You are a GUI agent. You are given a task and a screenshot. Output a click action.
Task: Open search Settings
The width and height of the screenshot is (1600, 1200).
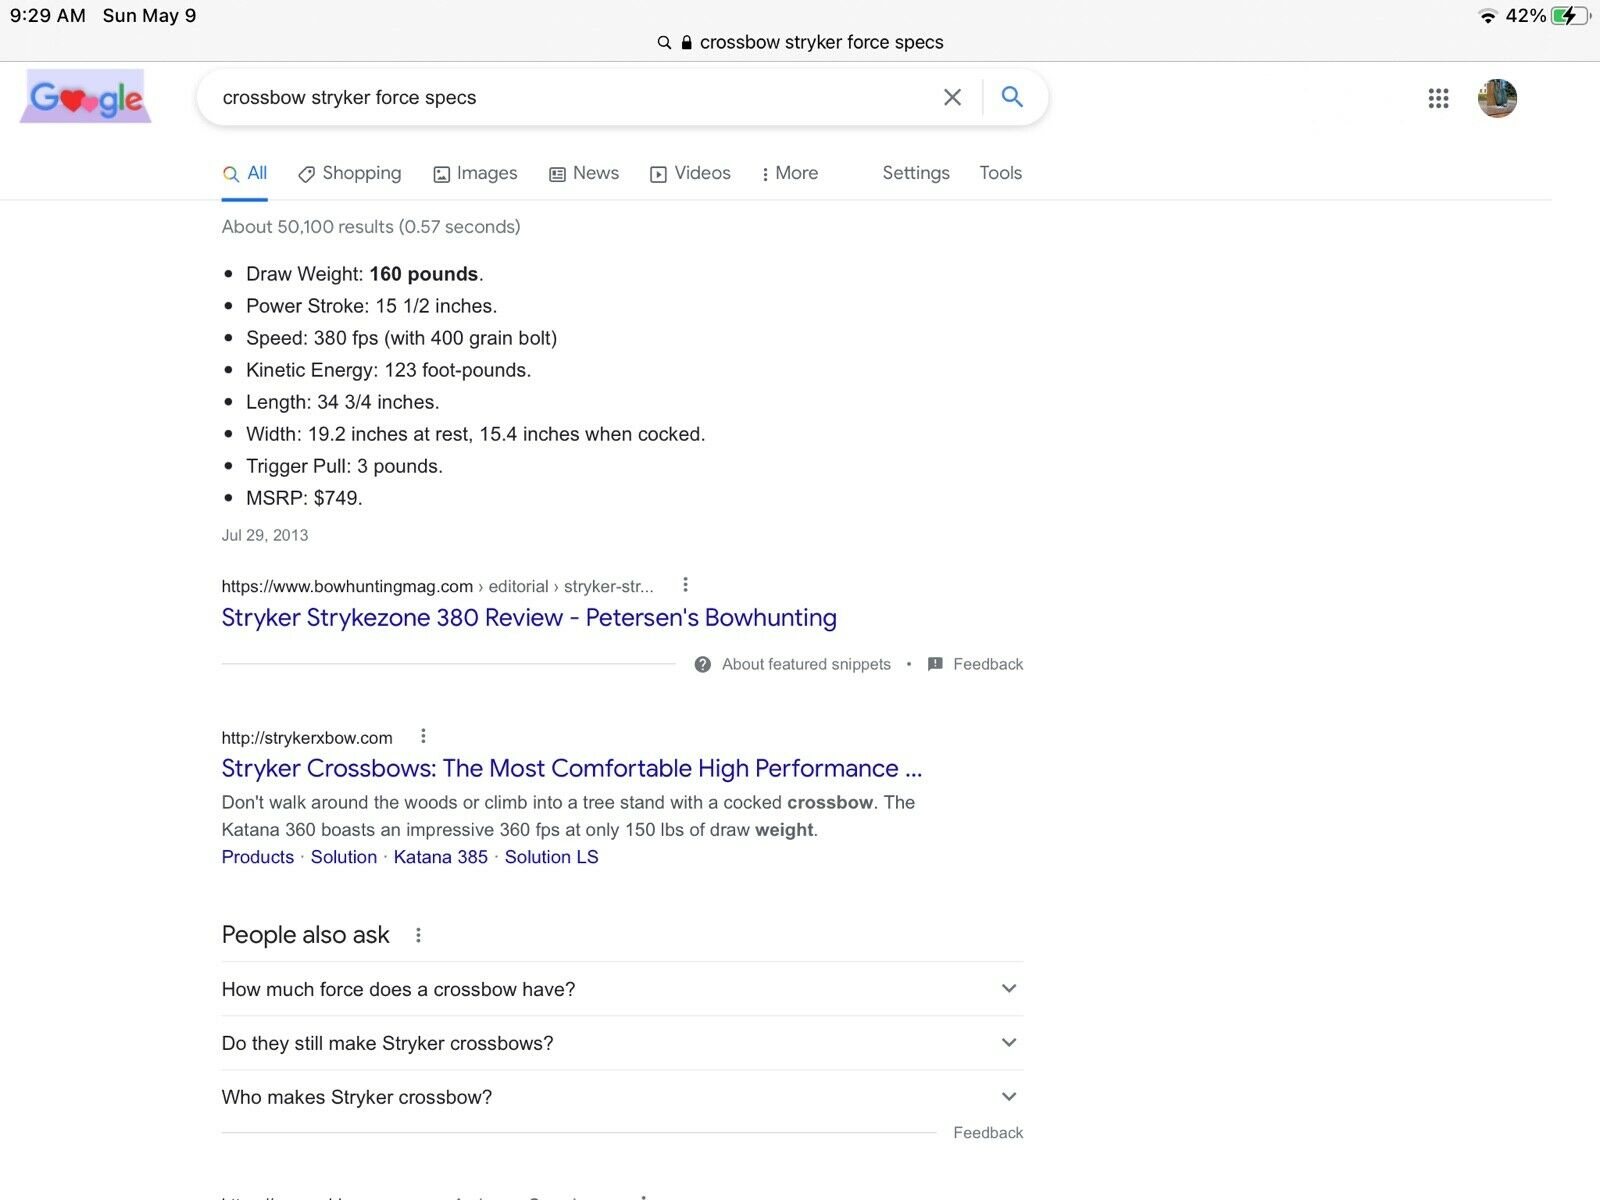pyautogui.click(x=916, y=173)
